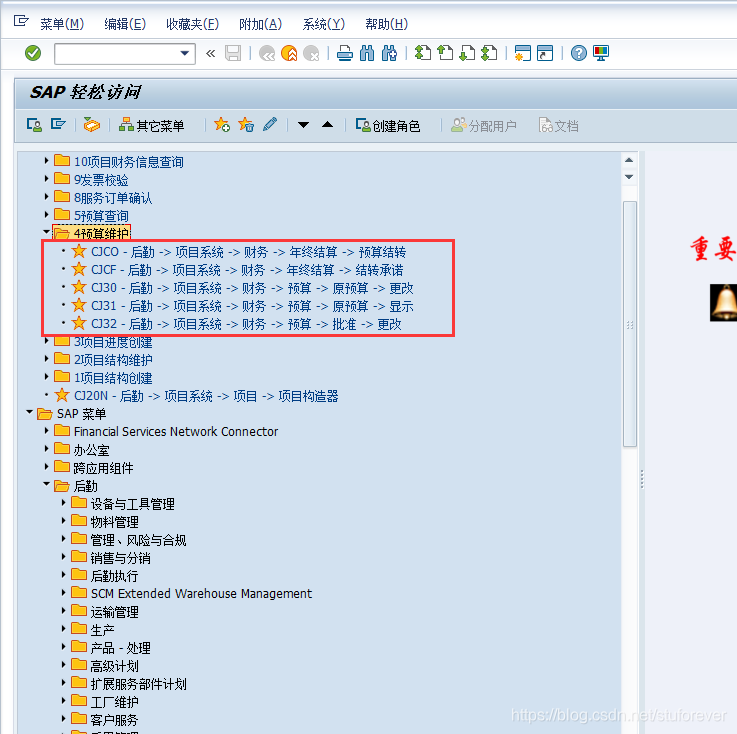Image resolution: width=737 pixels, height=734 pixels.
Task: Click the Change Favorites pencil icon
Action: point(270,124)
